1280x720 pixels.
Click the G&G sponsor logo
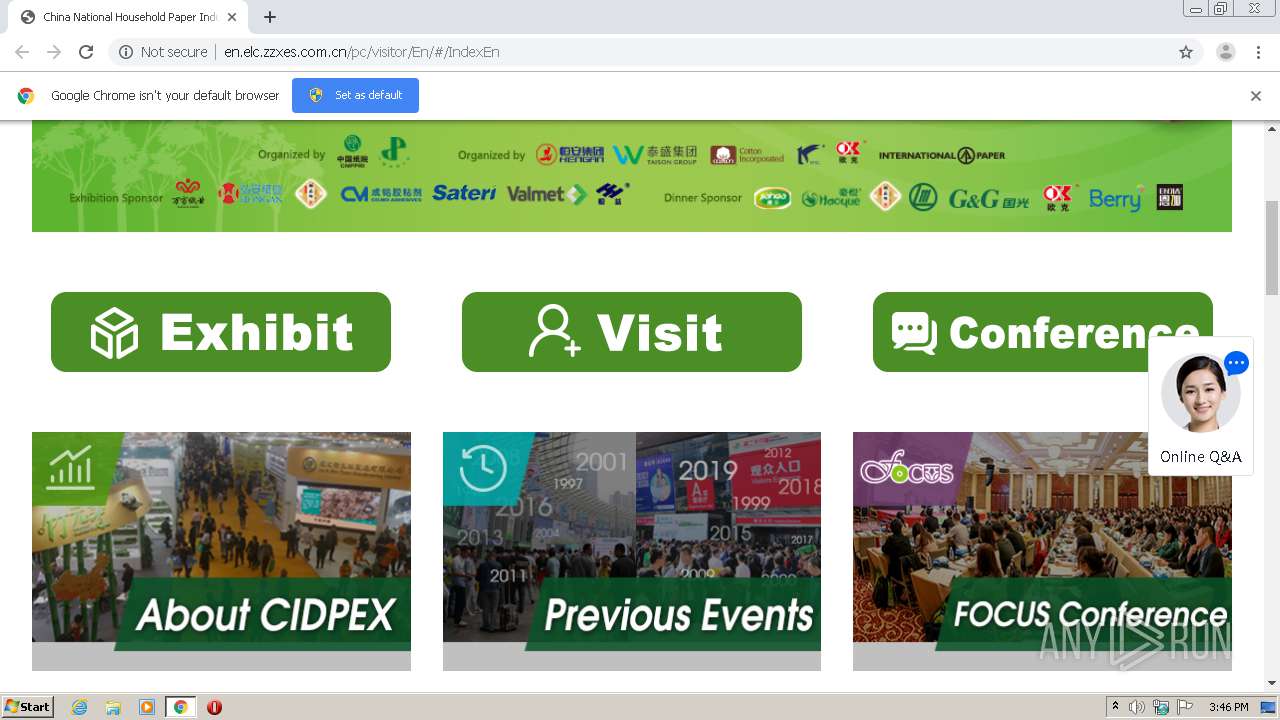989,199
